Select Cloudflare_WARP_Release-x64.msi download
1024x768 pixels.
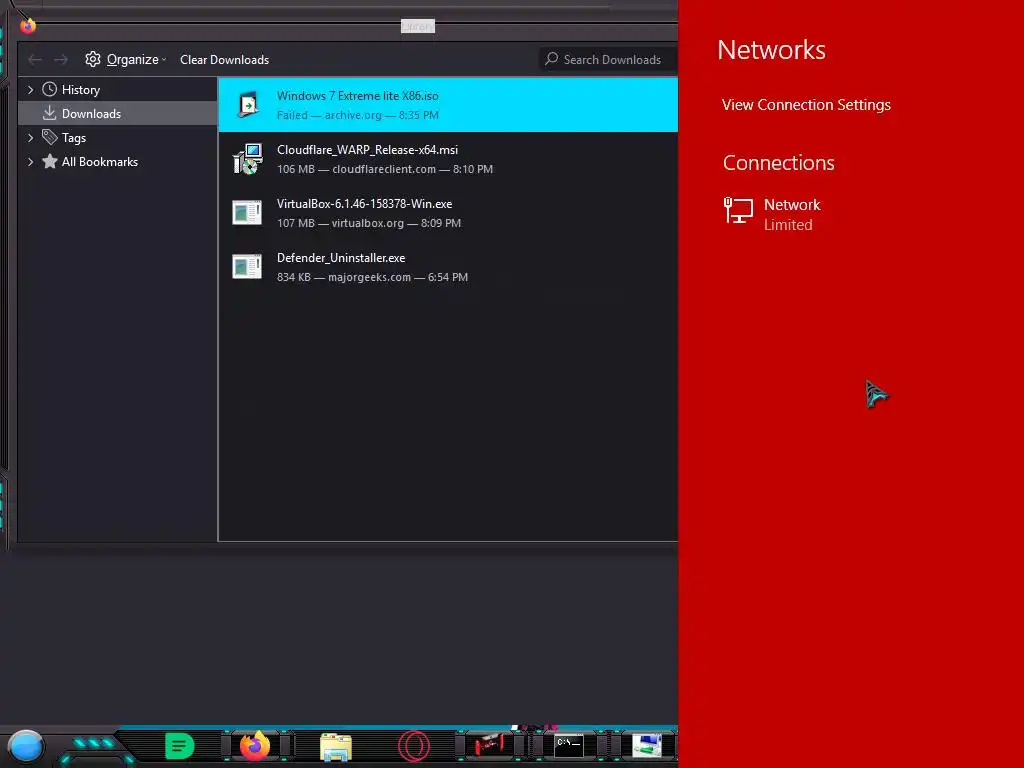448,159
